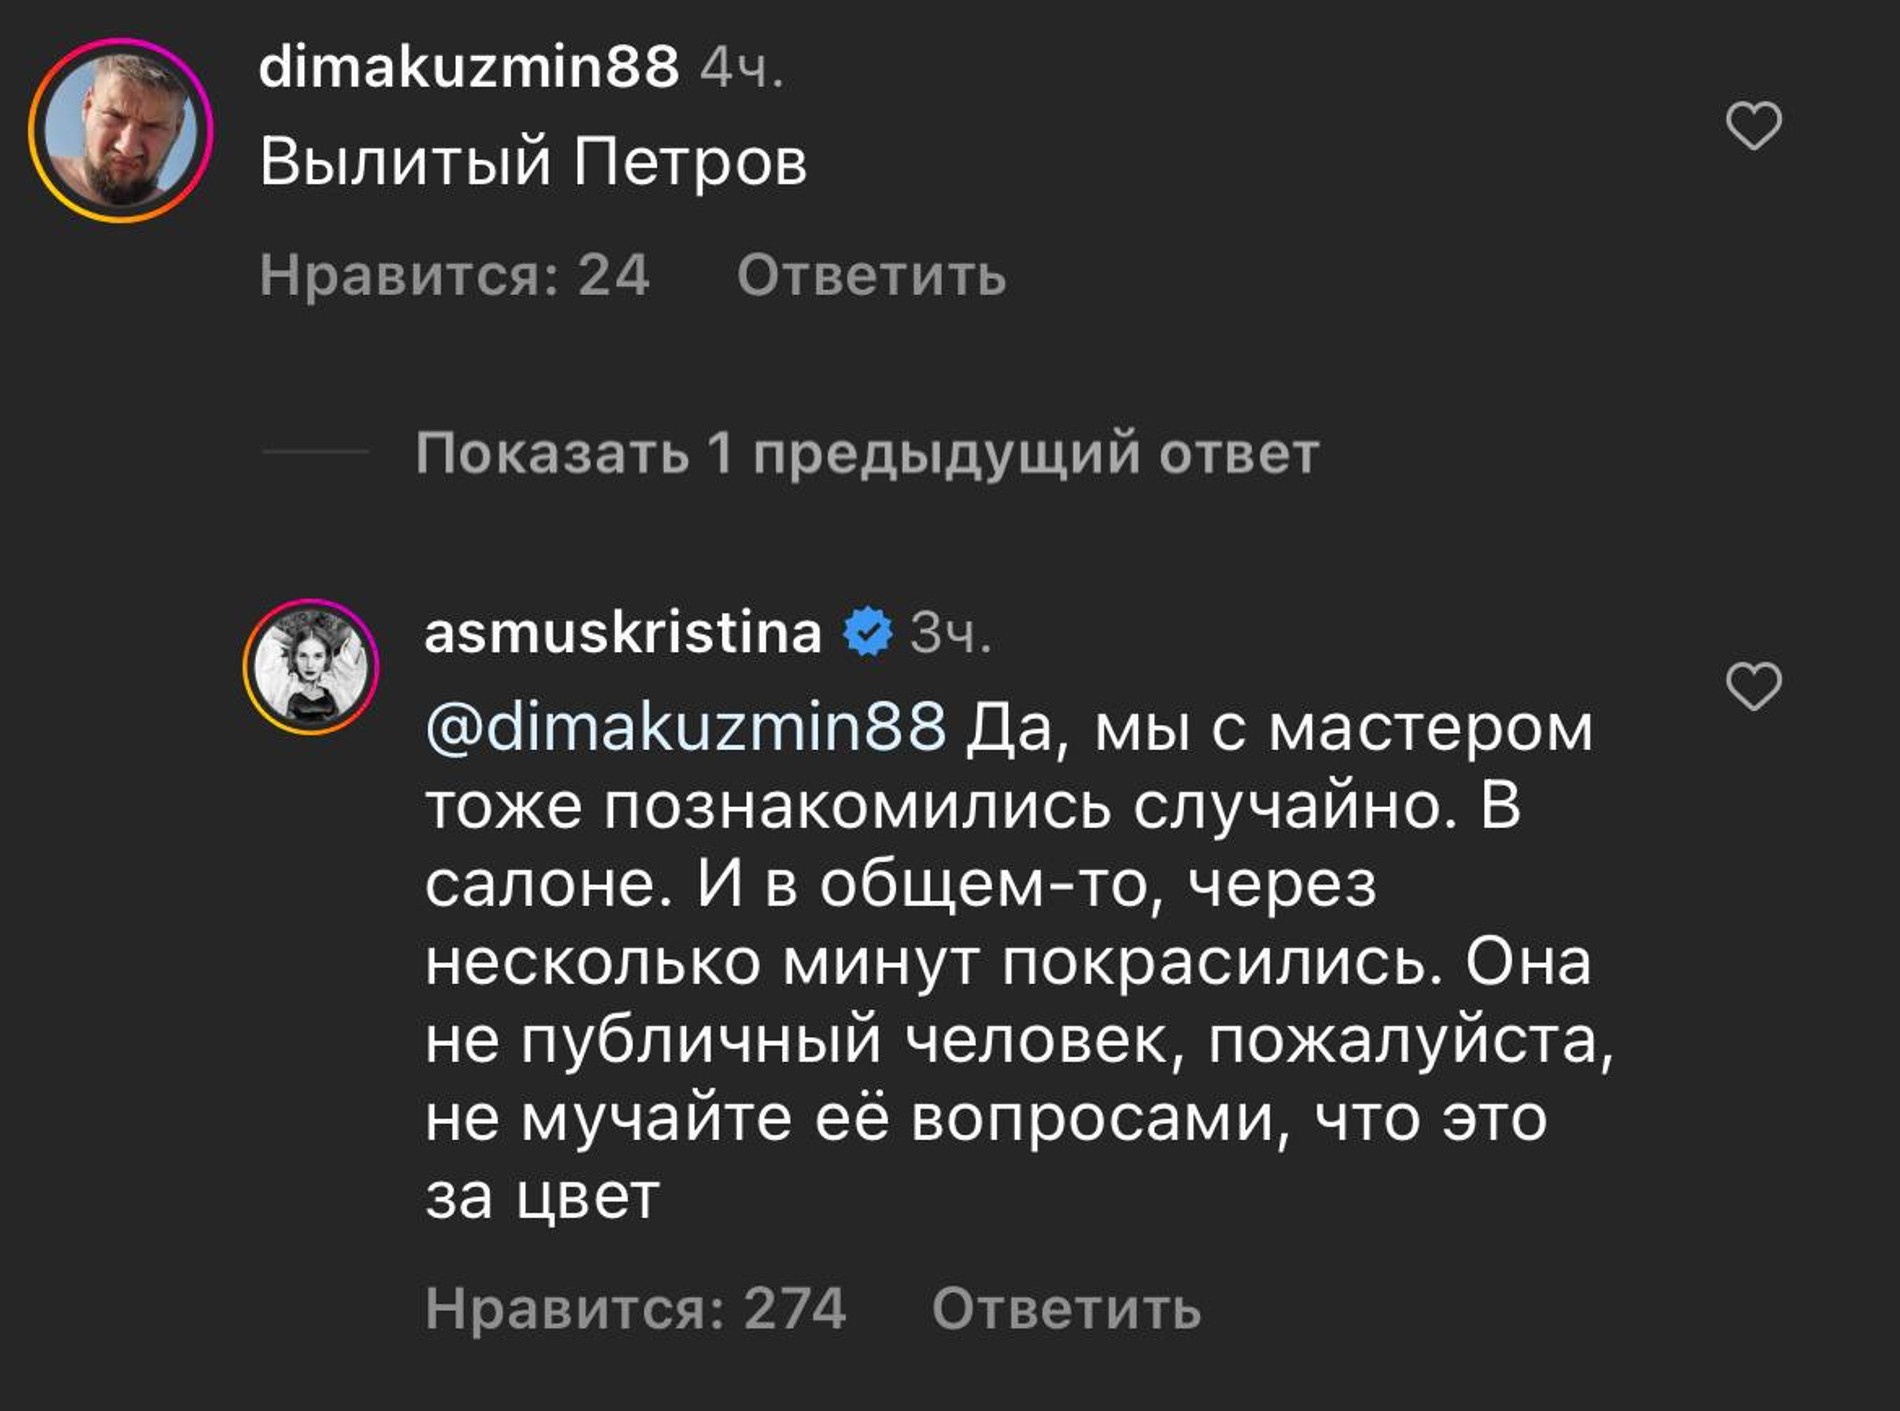Viewport: 1900px width, 1411px height.
Task: Click the "Вылитый Петров" comment text
Action: point(533,161)
